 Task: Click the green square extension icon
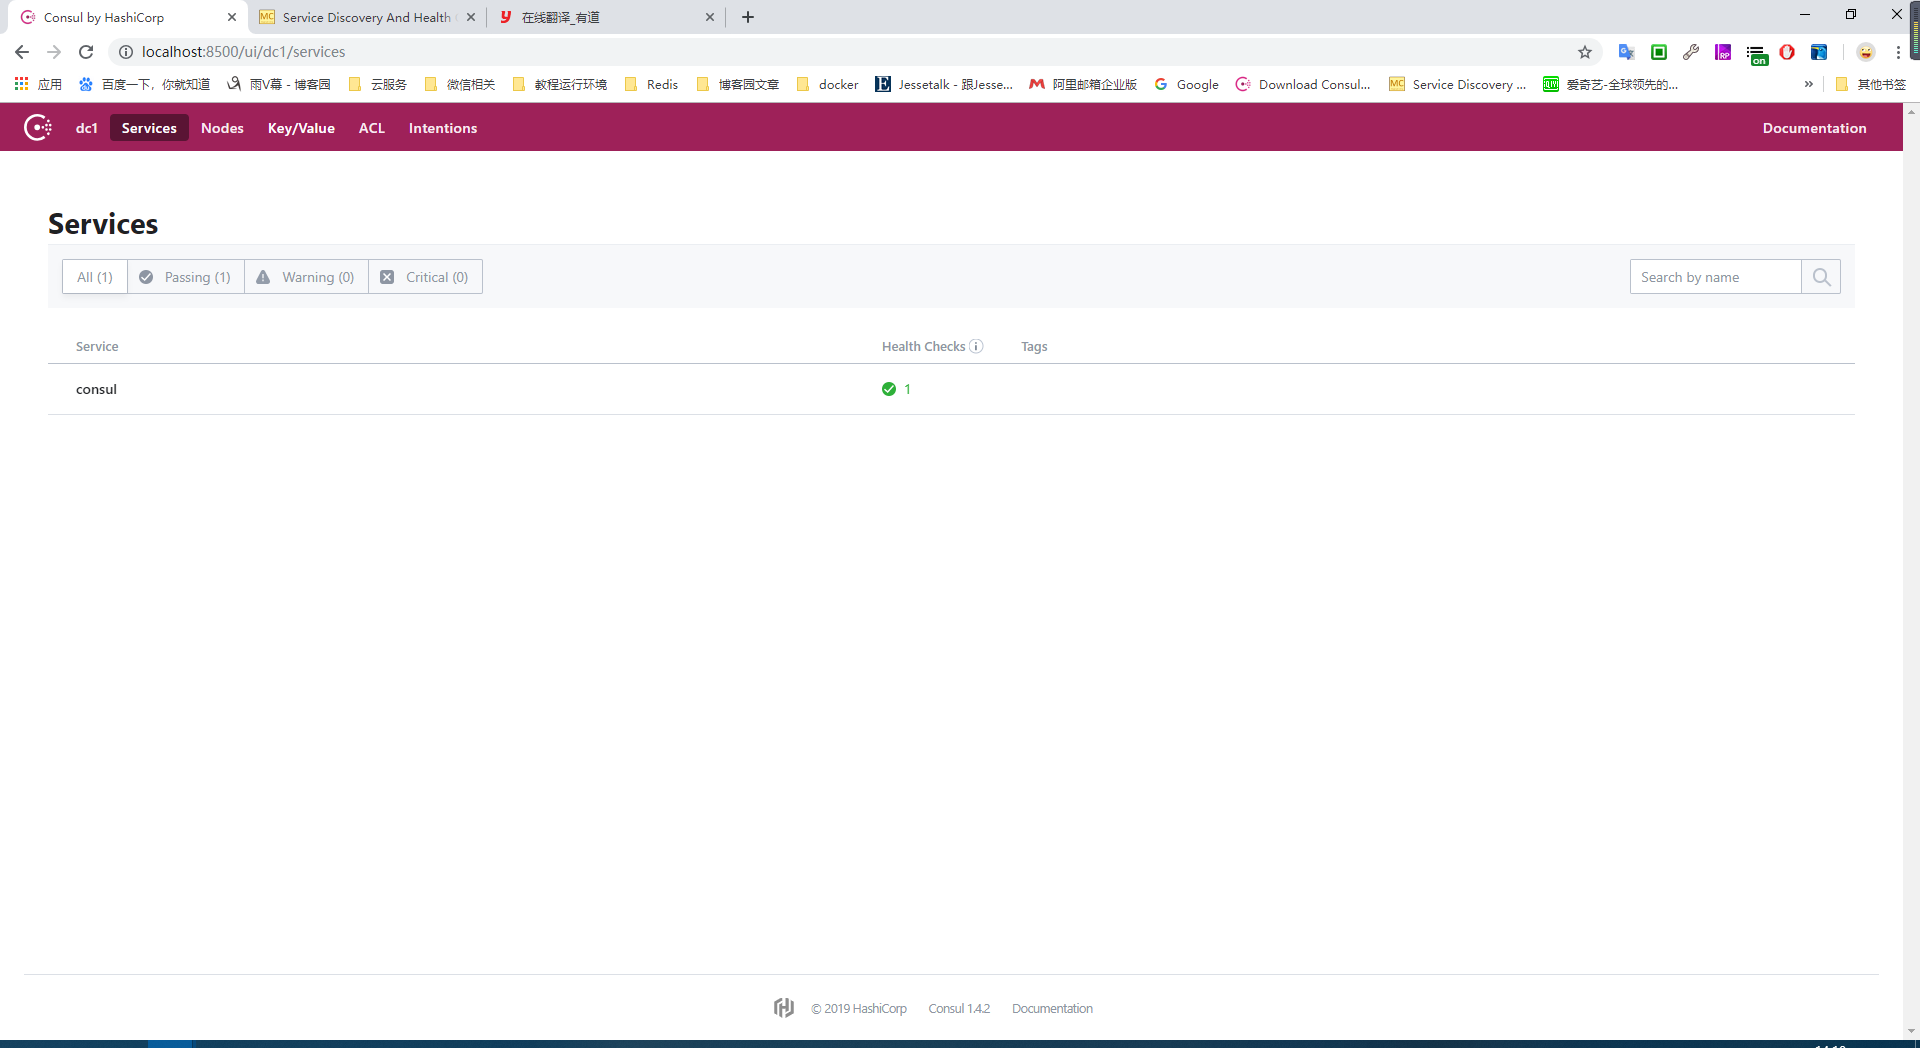pos(1659,52)
